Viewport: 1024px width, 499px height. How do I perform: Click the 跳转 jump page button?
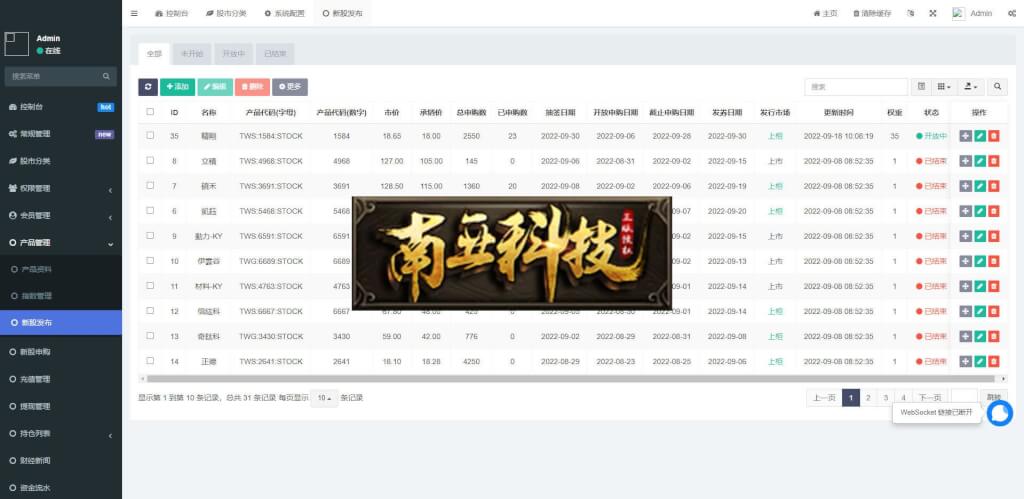pyautogui.click(x=993, y=398)
